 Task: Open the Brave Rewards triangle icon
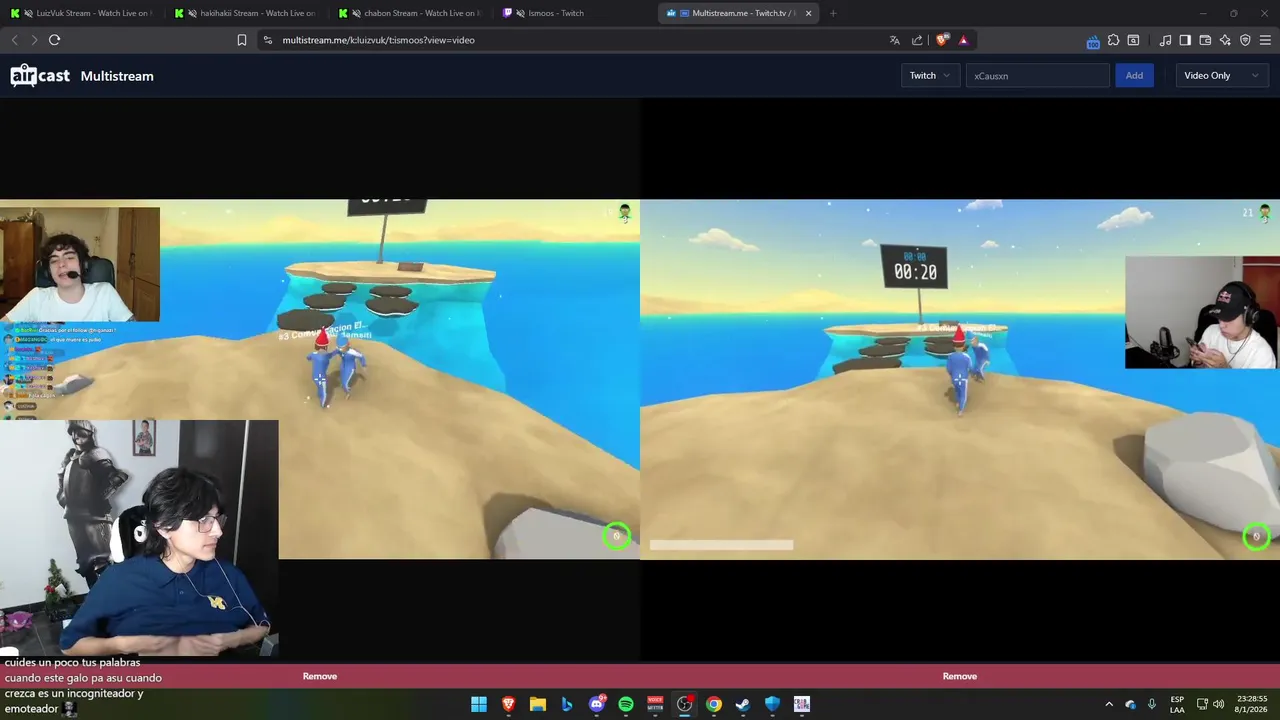(963, 40)
